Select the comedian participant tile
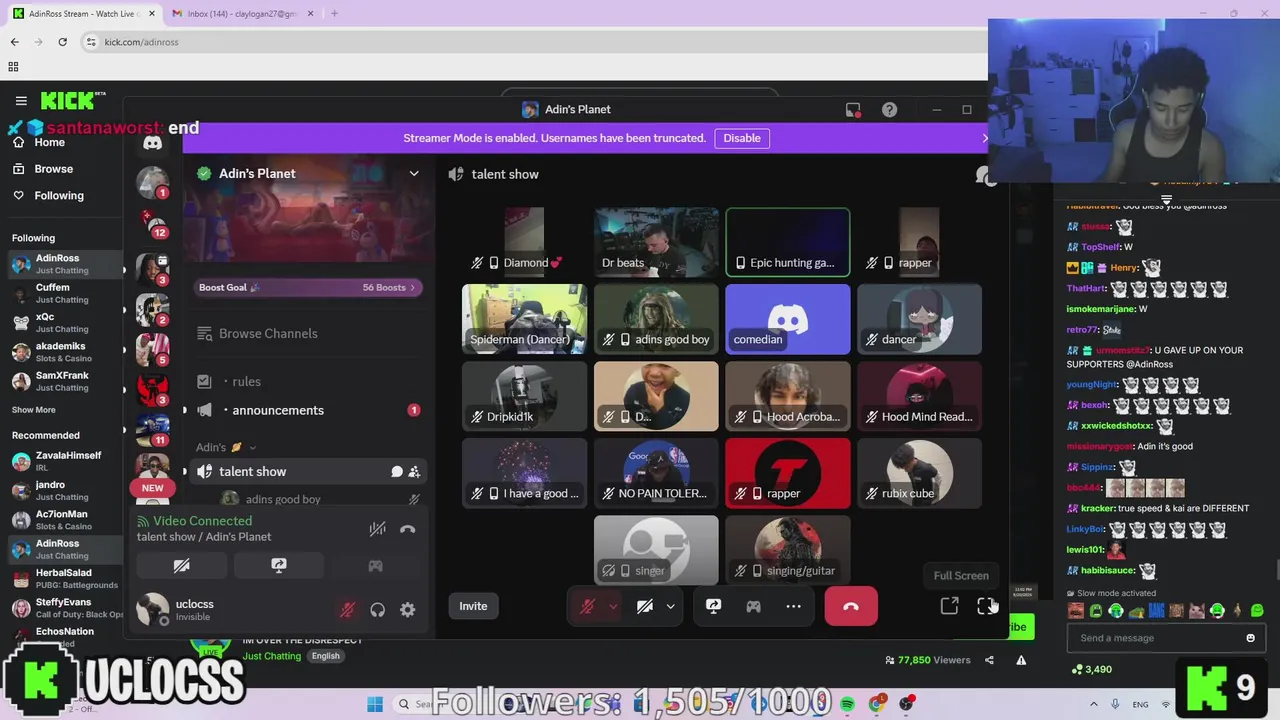Image resolution: width=1280 pixels, height=720 pixels. tap(788, 319)
